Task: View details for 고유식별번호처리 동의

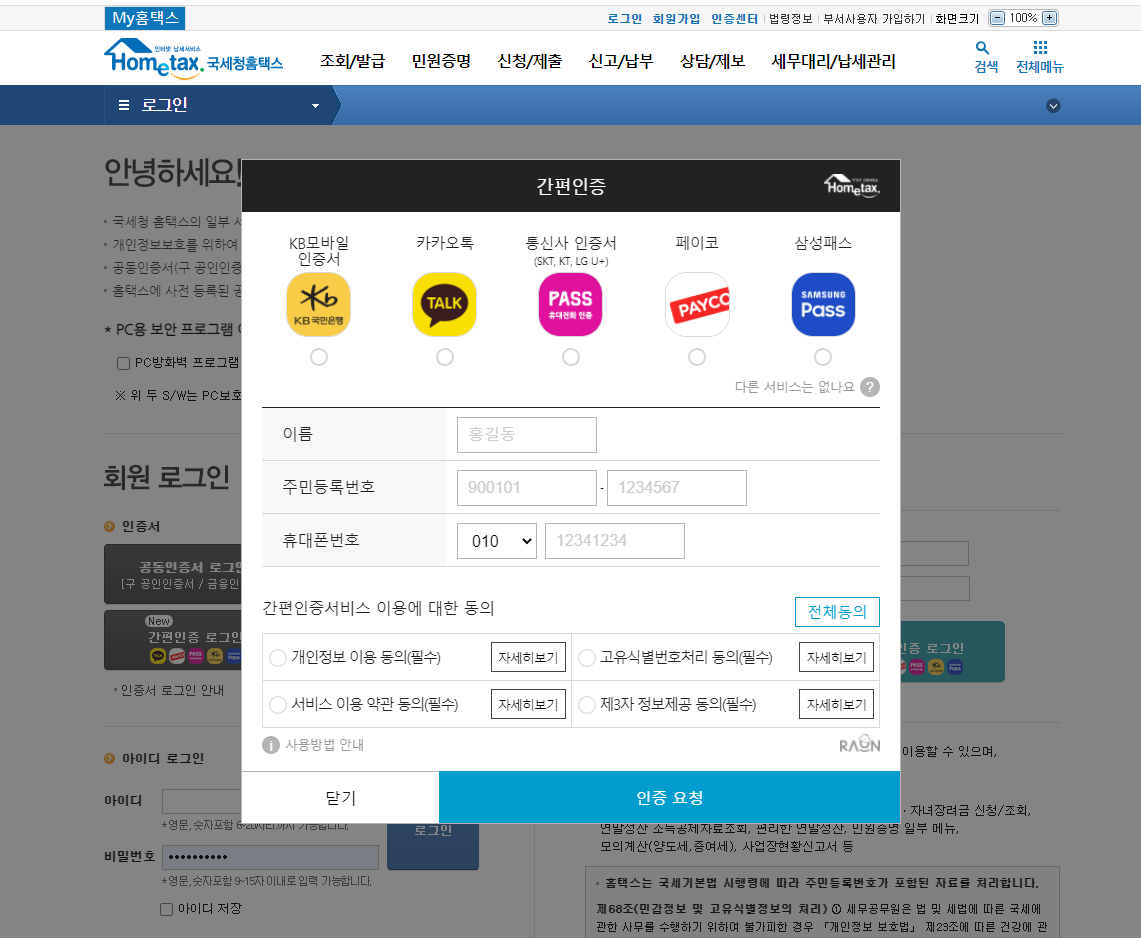Action: pos(836,658)
